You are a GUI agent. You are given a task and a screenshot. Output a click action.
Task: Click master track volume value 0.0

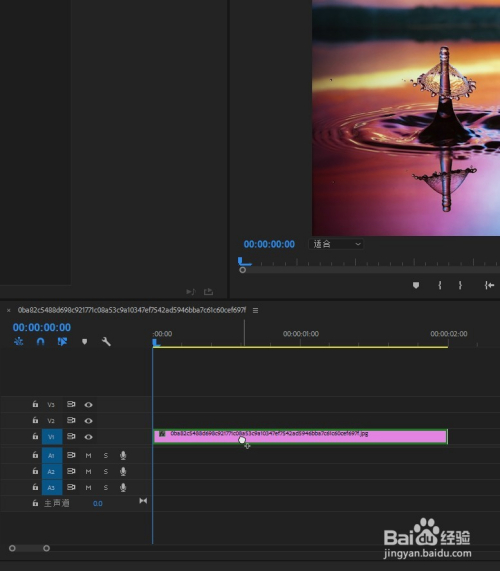click(98, 504)
